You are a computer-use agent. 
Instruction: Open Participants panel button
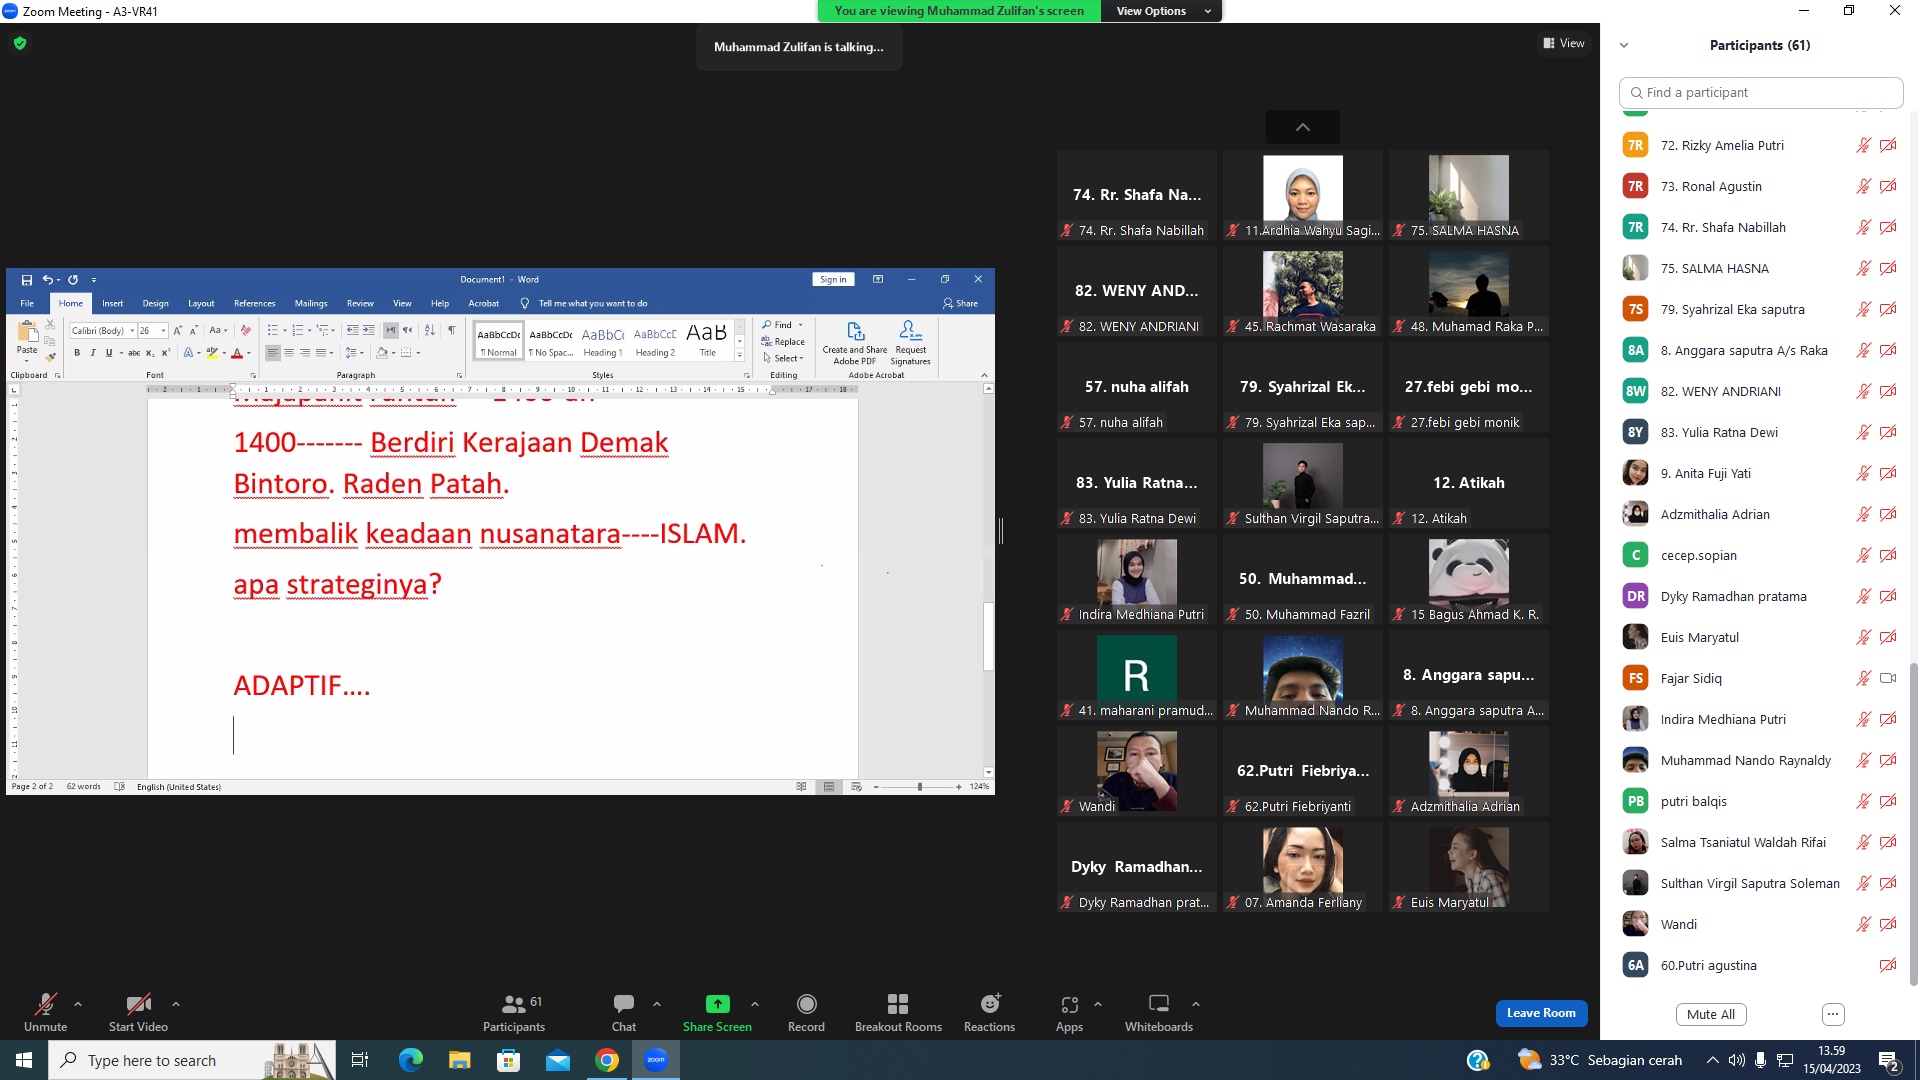pyautogui.click(x=514, y=1012)
